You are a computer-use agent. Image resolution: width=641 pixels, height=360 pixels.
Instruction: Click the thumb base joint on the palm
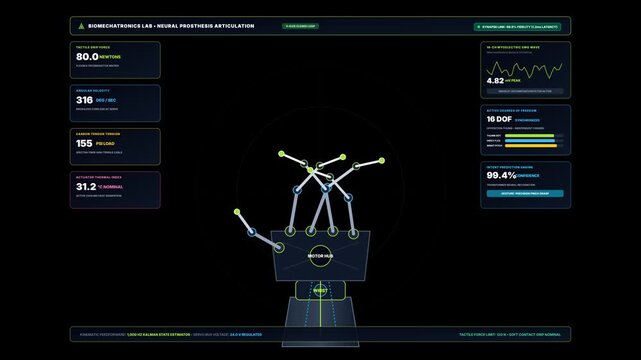click(x=279, y=247)
